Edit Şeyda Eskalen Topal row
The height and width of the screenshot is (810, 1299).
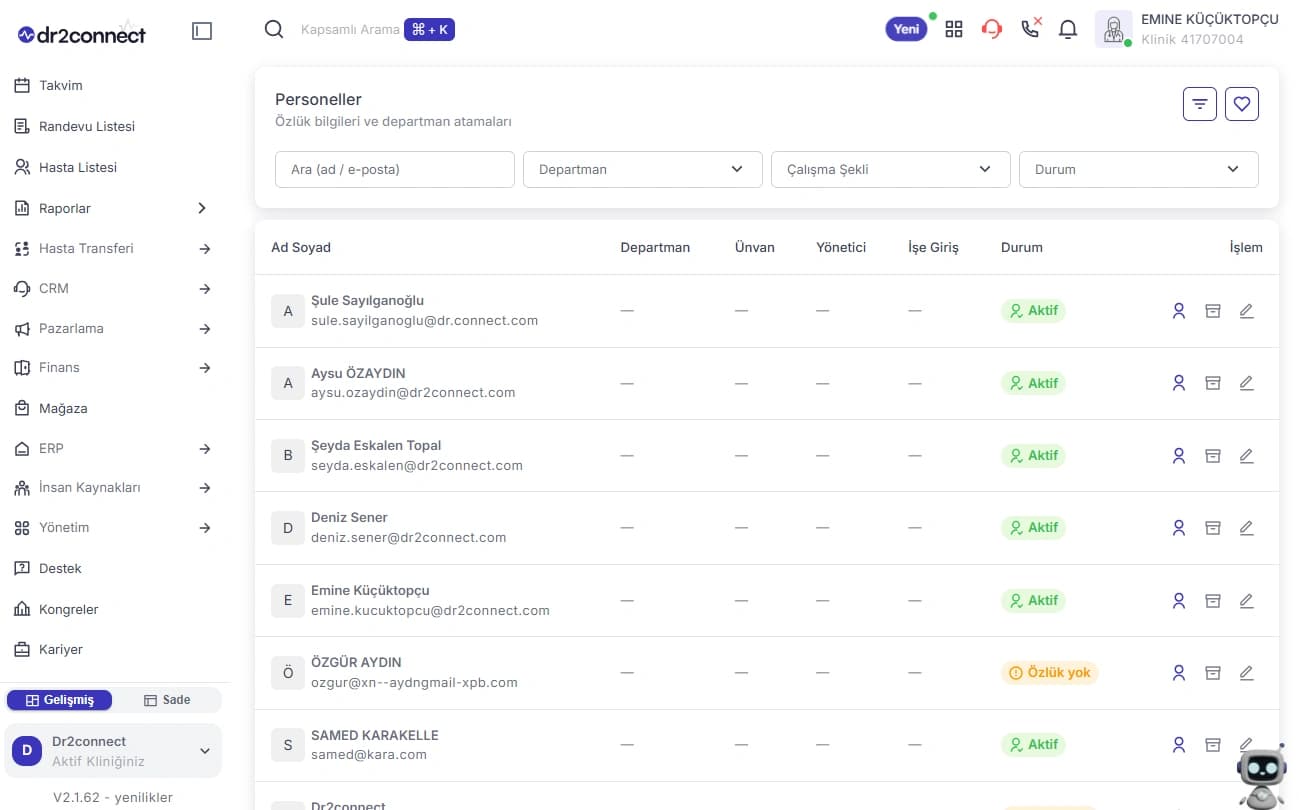click(x=1246, y=455)
